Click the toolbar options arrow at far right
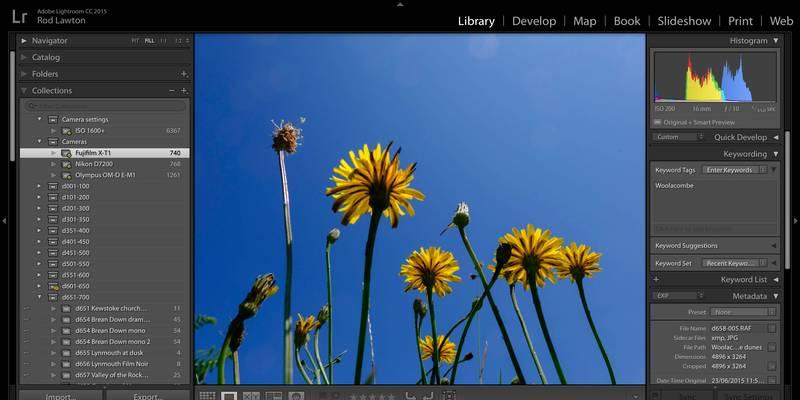 (x=636, y=396)
